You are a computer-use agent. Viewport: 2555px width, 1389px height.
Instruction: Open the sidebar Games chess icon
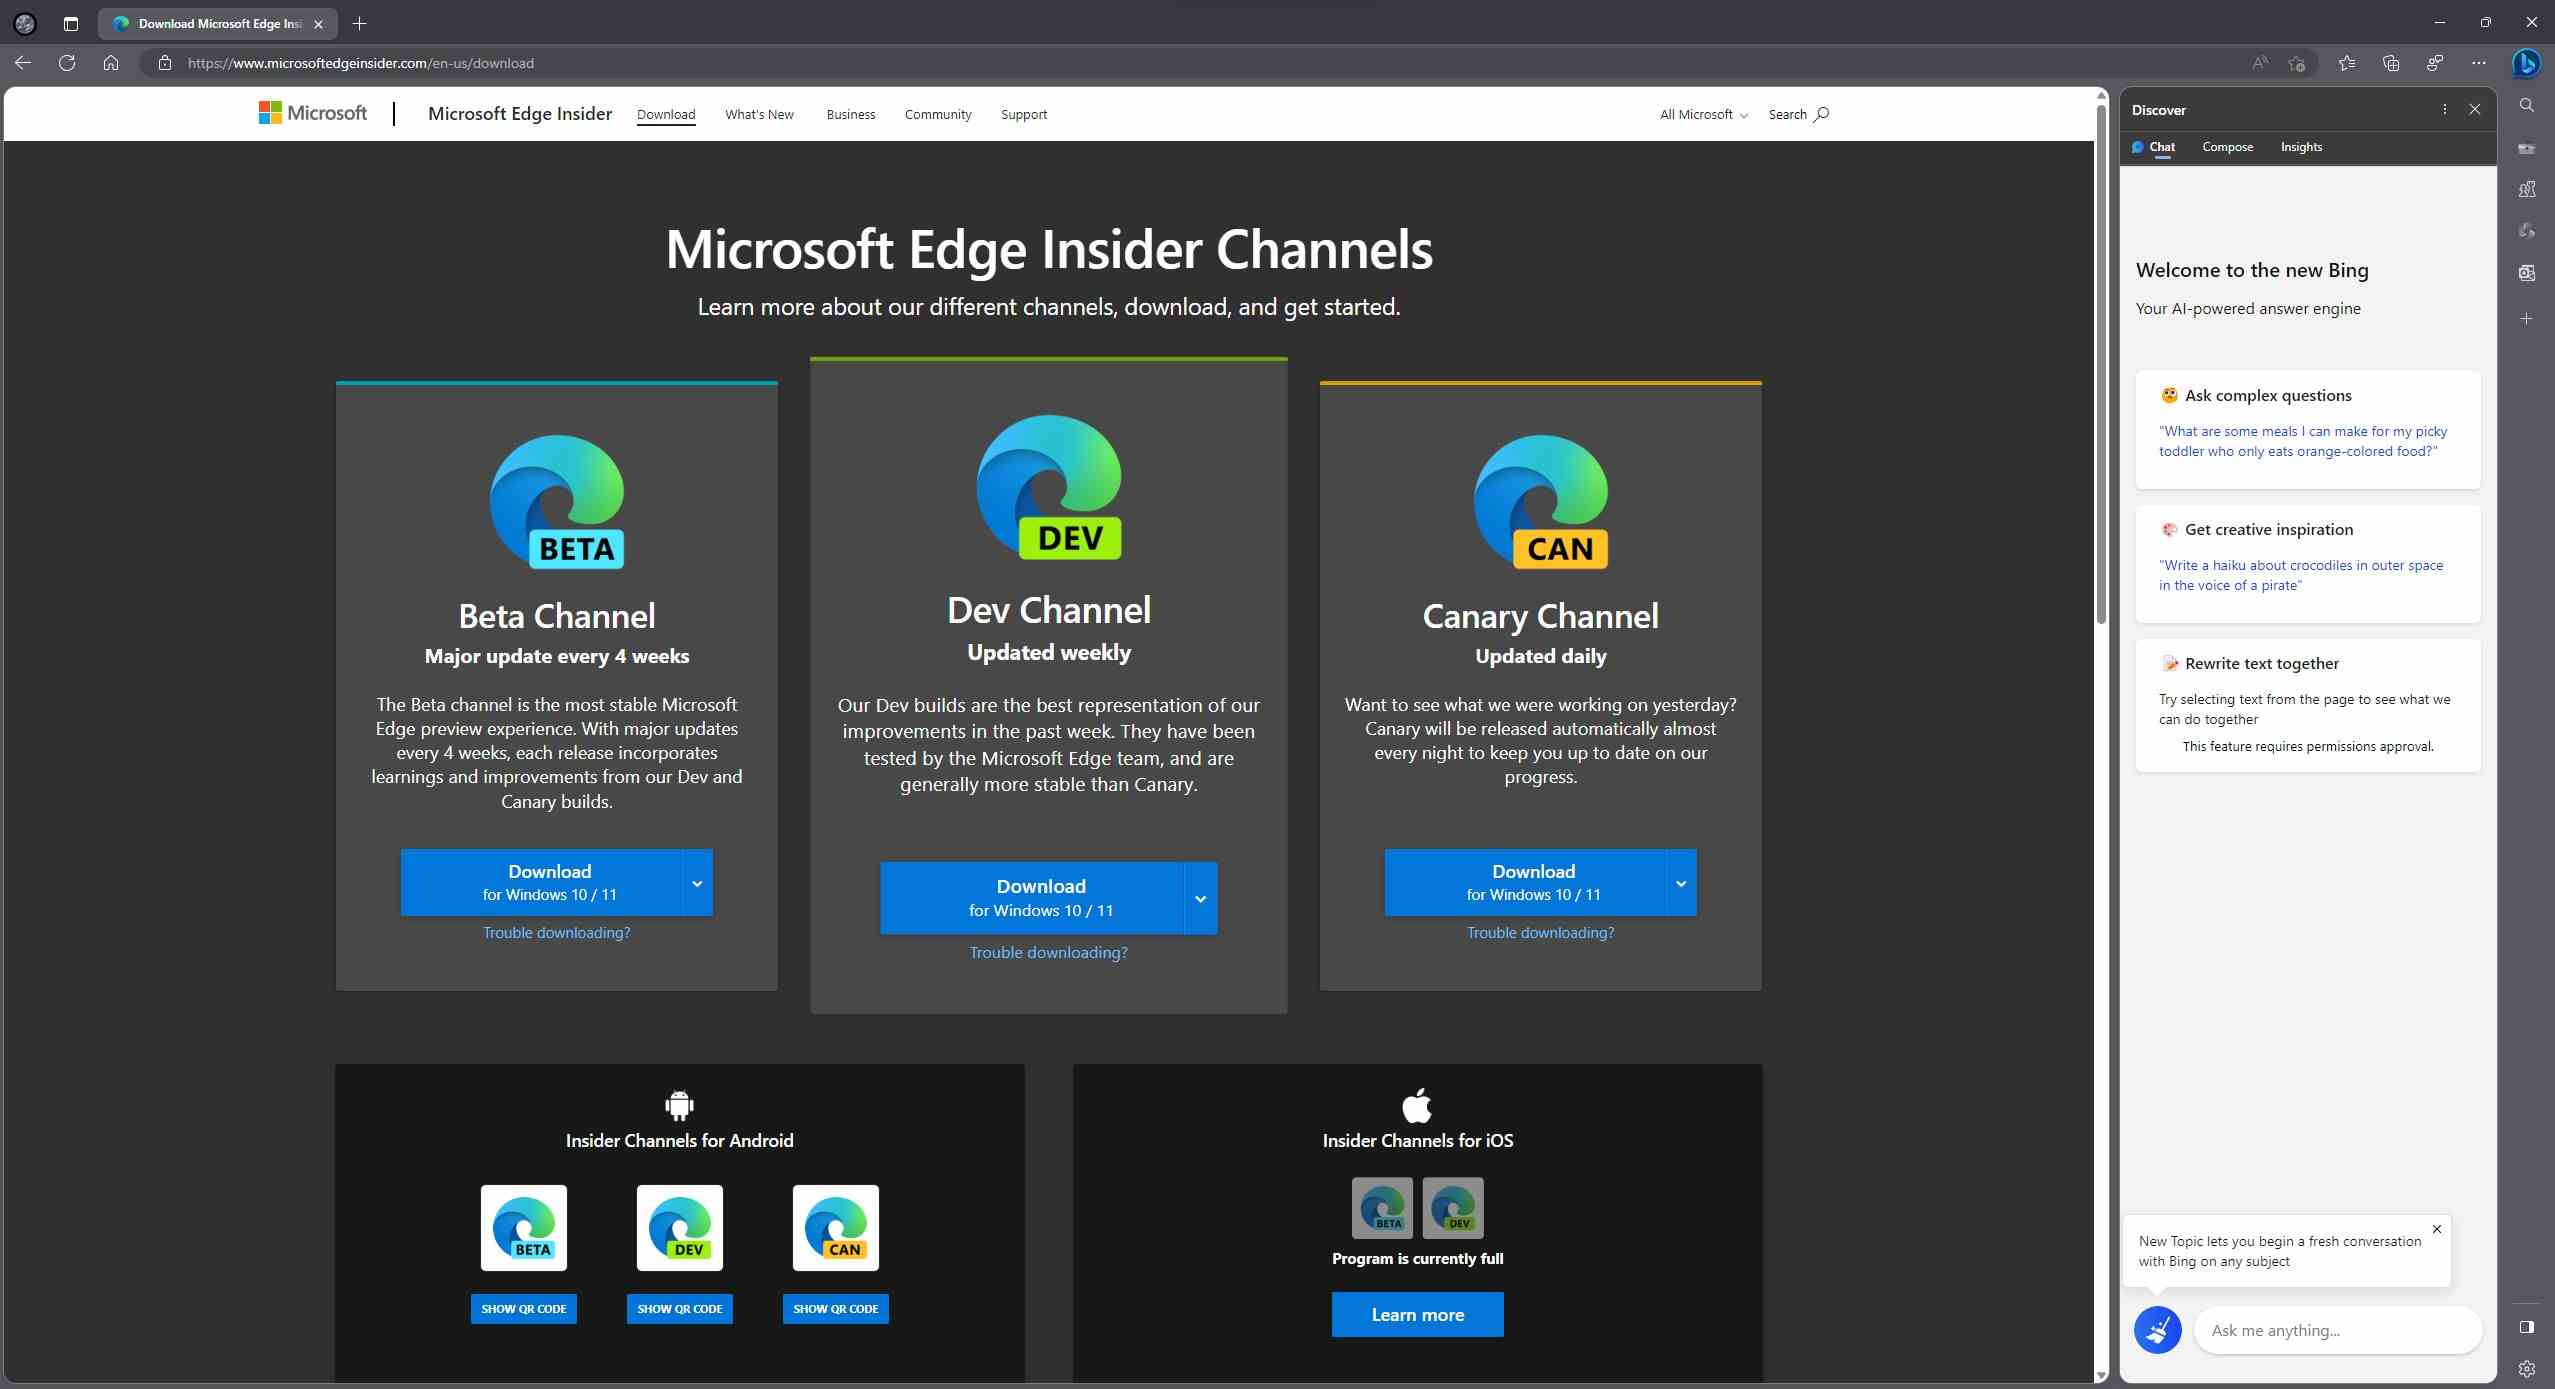(2527, 189)
